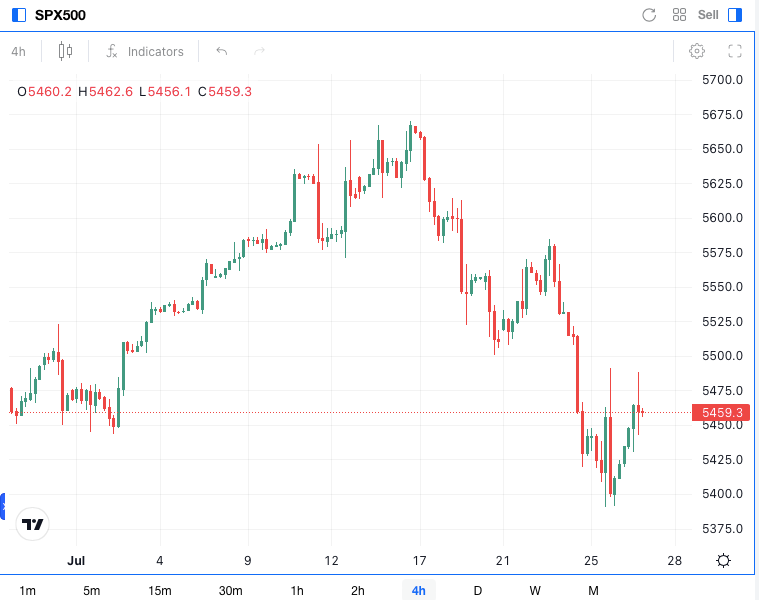Toggle the left panel next to SPX500

pyautogui.click(x=18, y=15)
